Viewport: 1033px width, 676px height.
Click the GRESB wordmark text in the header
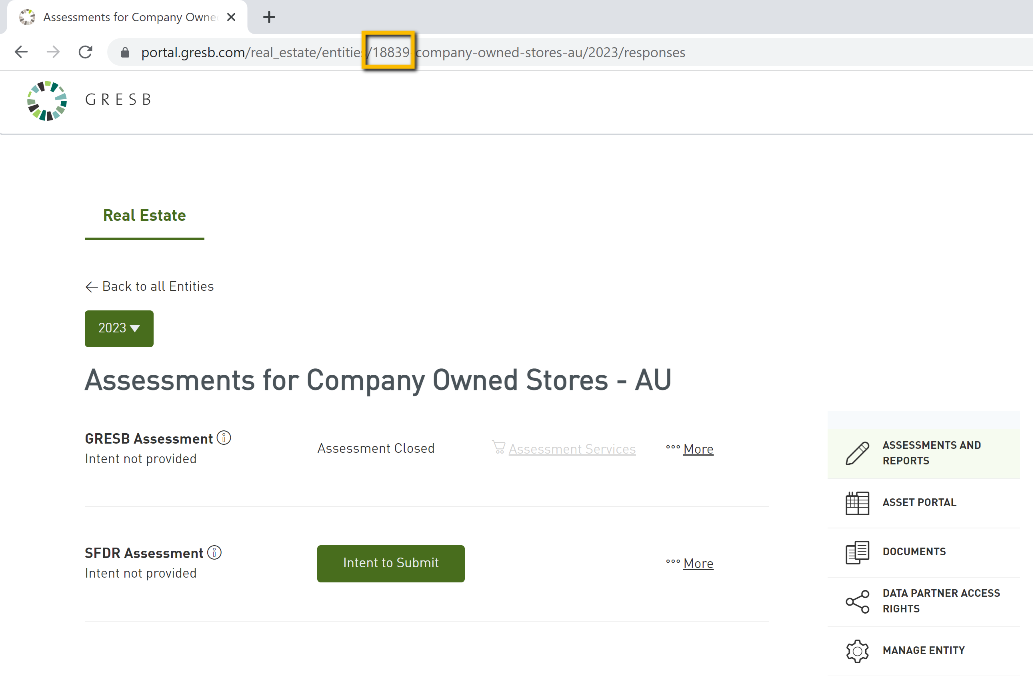point(119,99)
